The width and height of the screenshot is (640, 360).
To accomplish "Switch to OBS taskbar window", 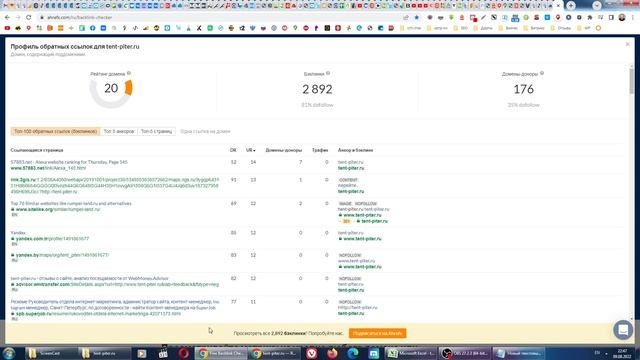I will coord(465,353).
